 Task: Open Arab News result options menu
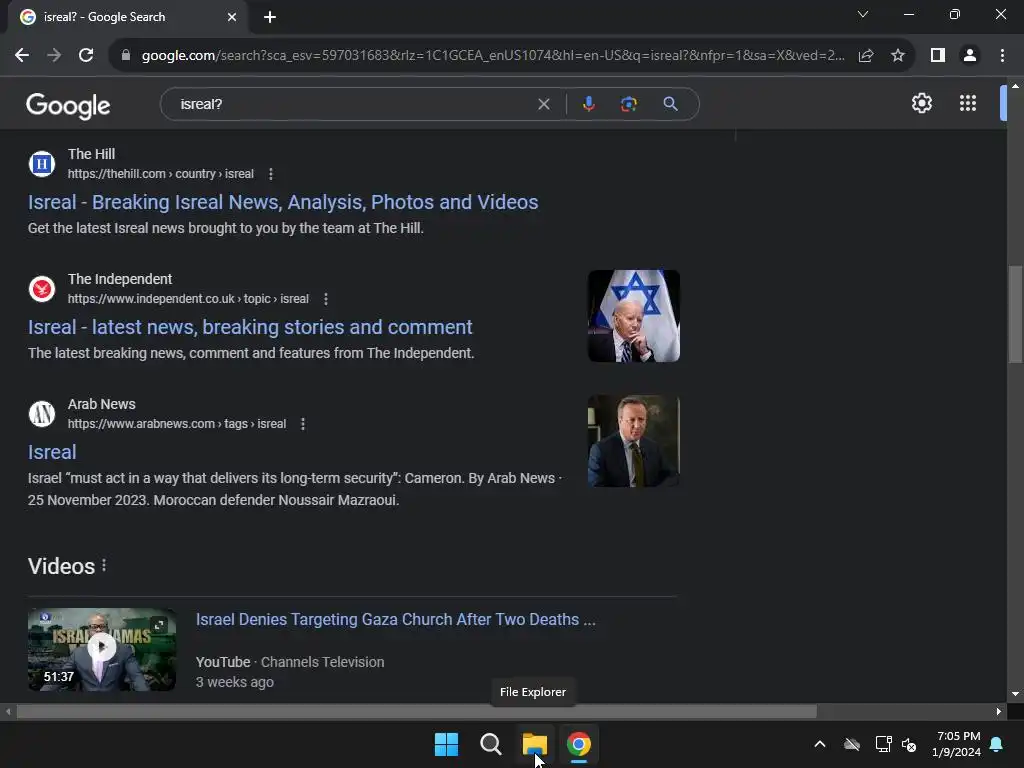(x=303, y=424)
